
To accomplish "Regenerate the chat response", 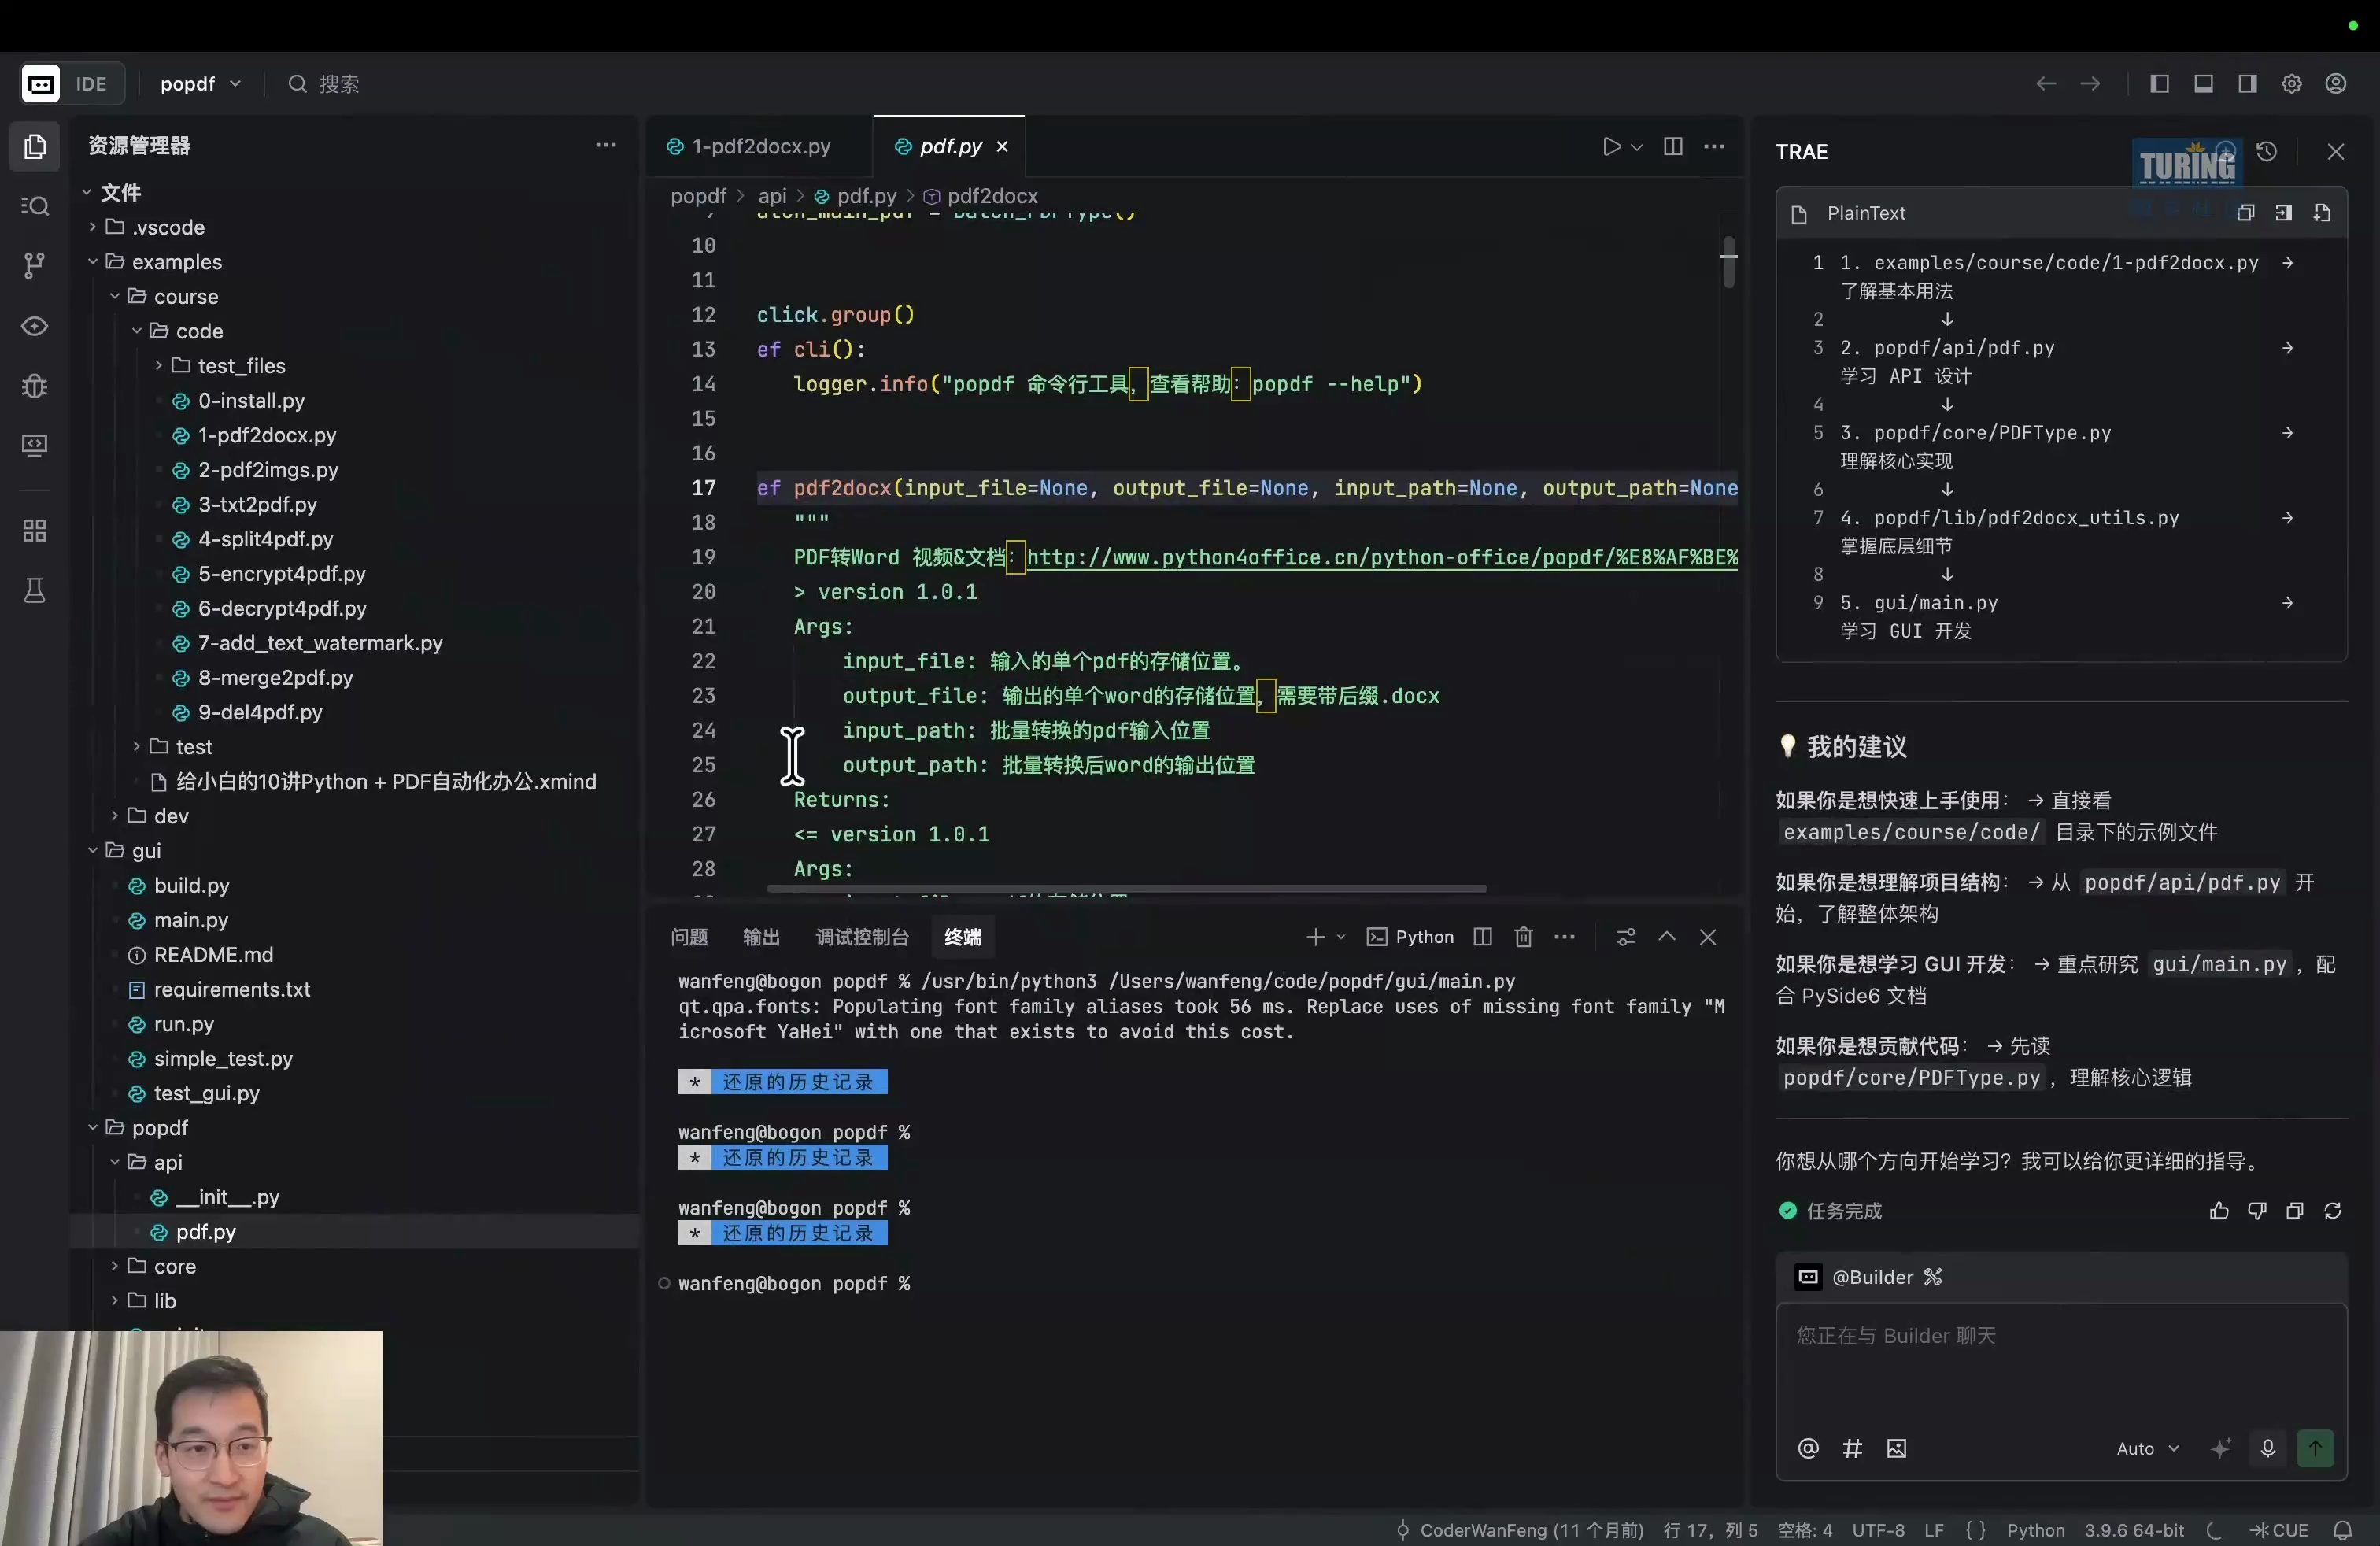I will pyautogui.click(x=2333, y=1211).
